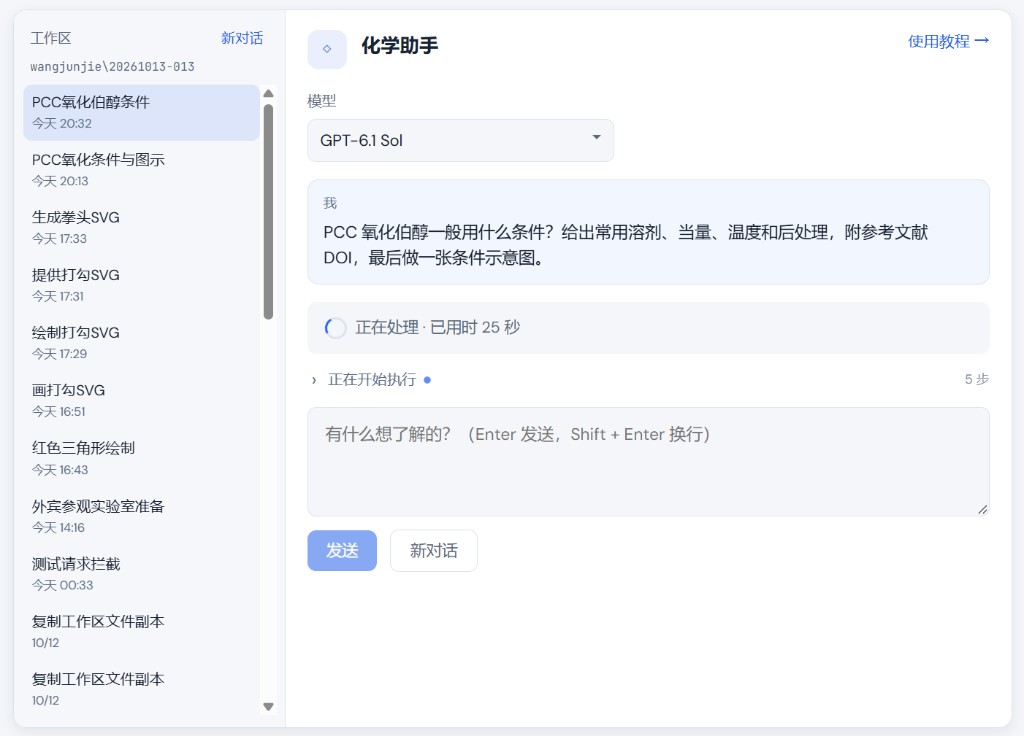Click the 工作区 sidebar heading
1024x736 pixels.
pyautogui.click(x=51, y=38)
